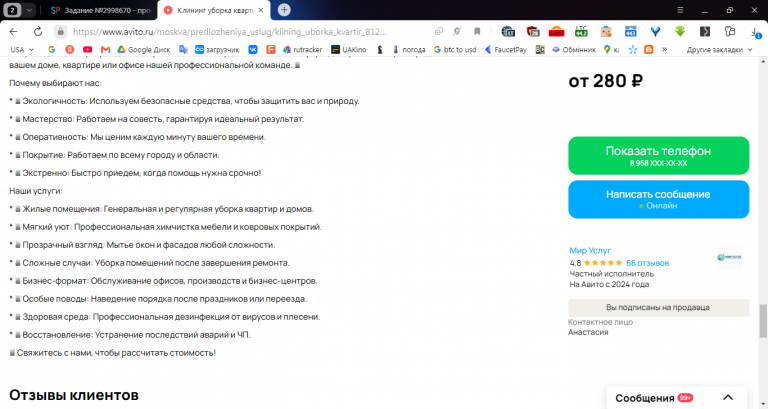768x409 pixels.
Task: Open the orange F bookmark icon
Action: click(270, 49)
